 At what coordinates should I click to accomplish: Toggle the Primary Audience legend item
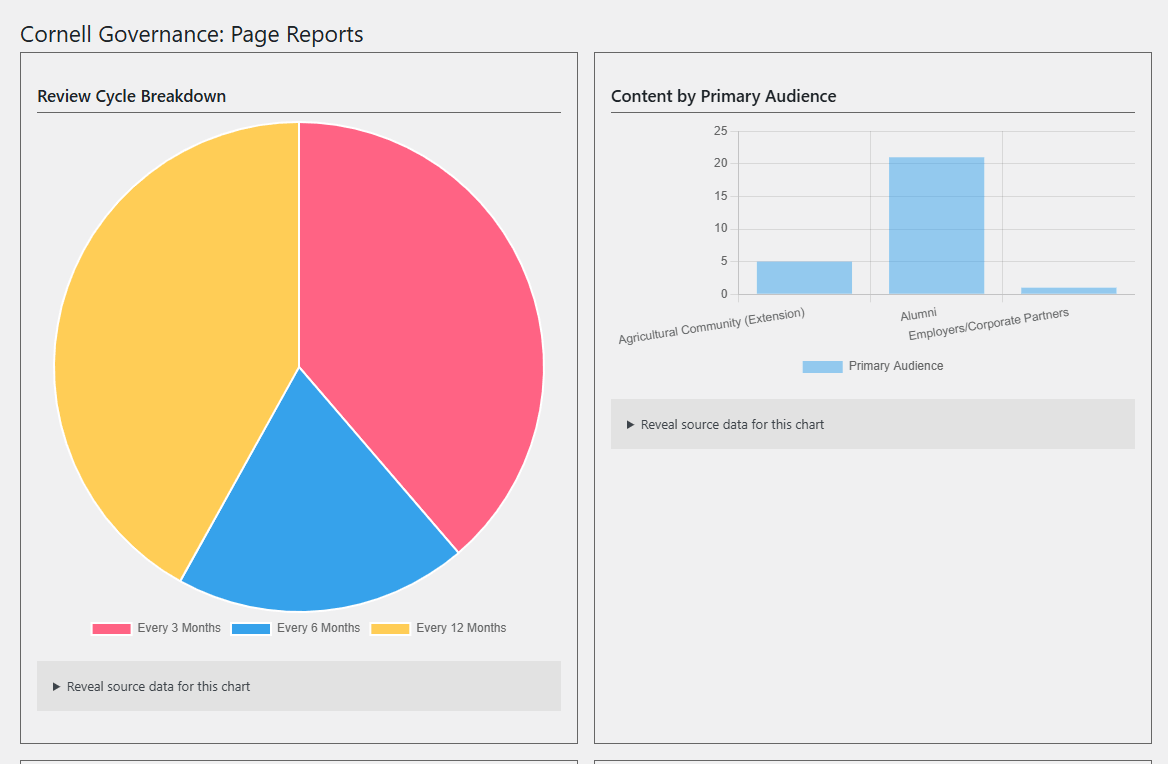(x=872, y=366)
